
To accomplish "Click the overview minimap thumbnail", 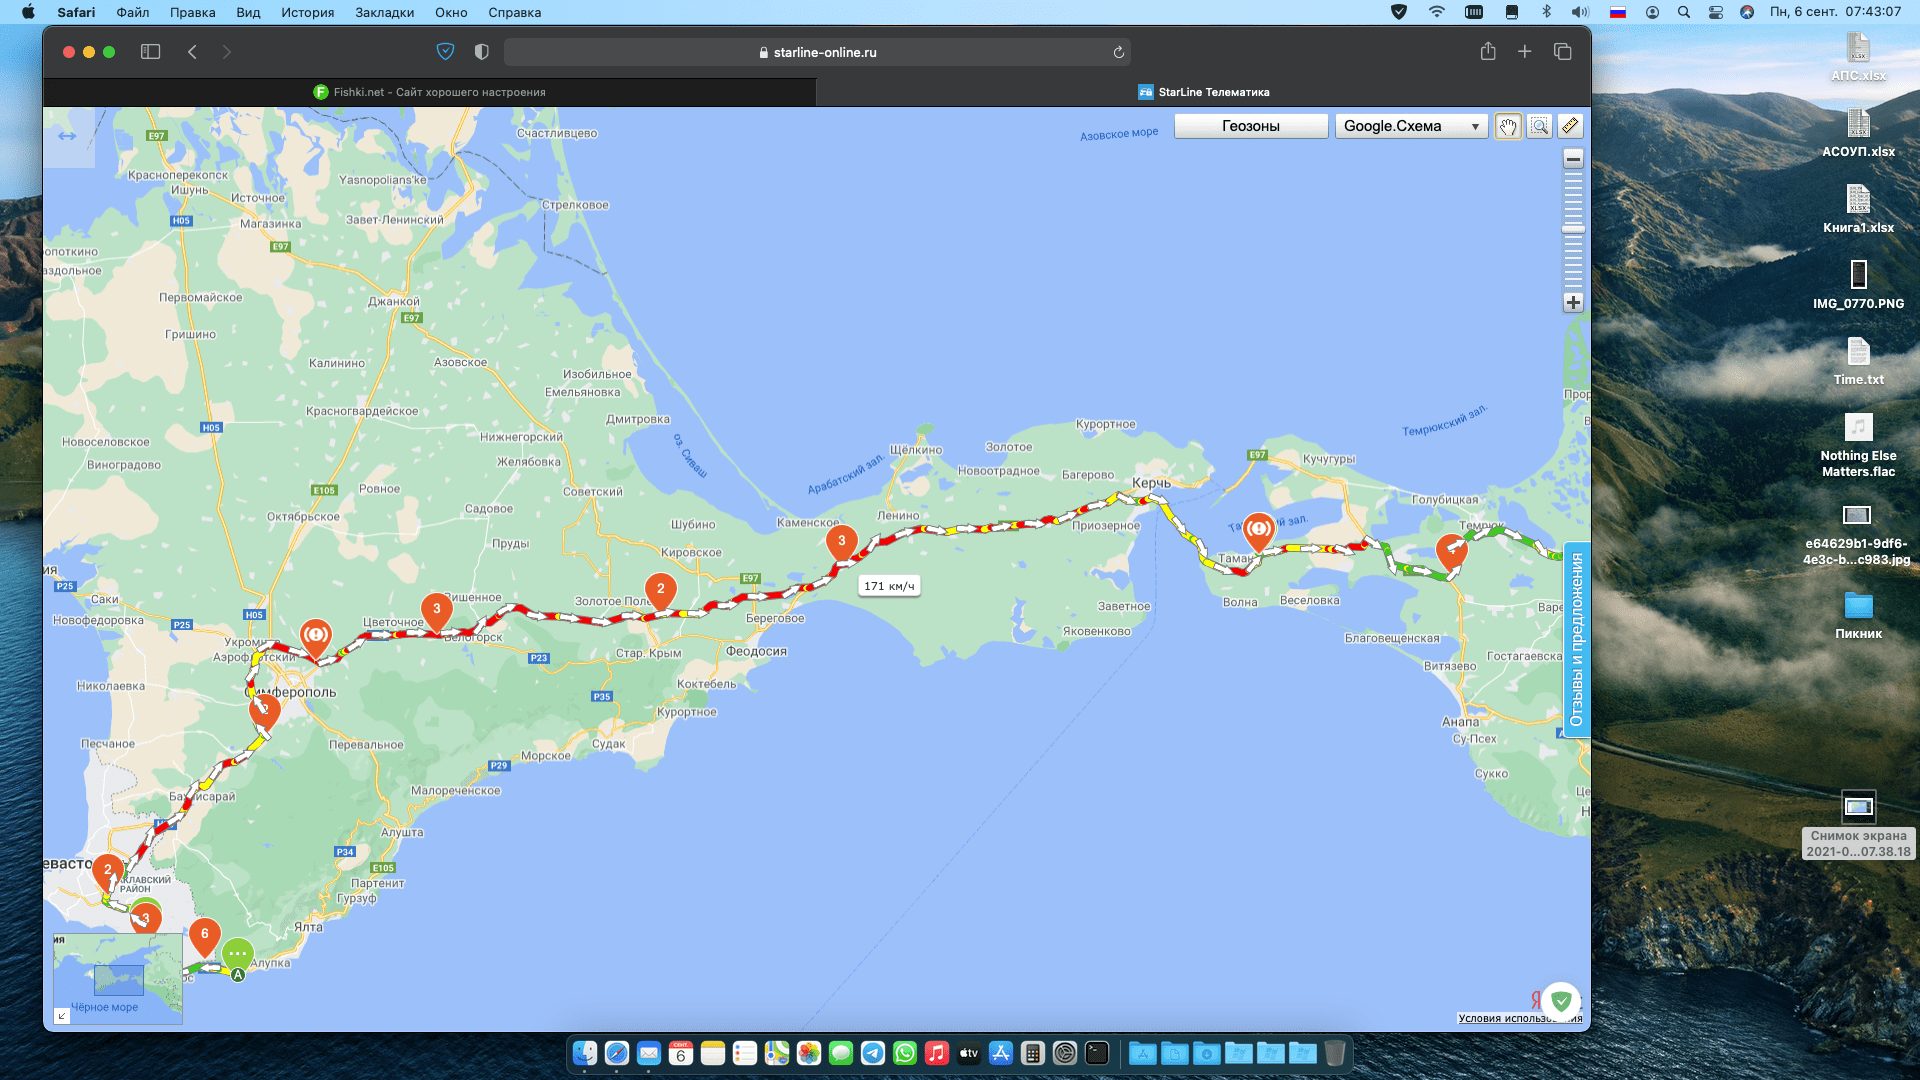I will tap(118, 978).
